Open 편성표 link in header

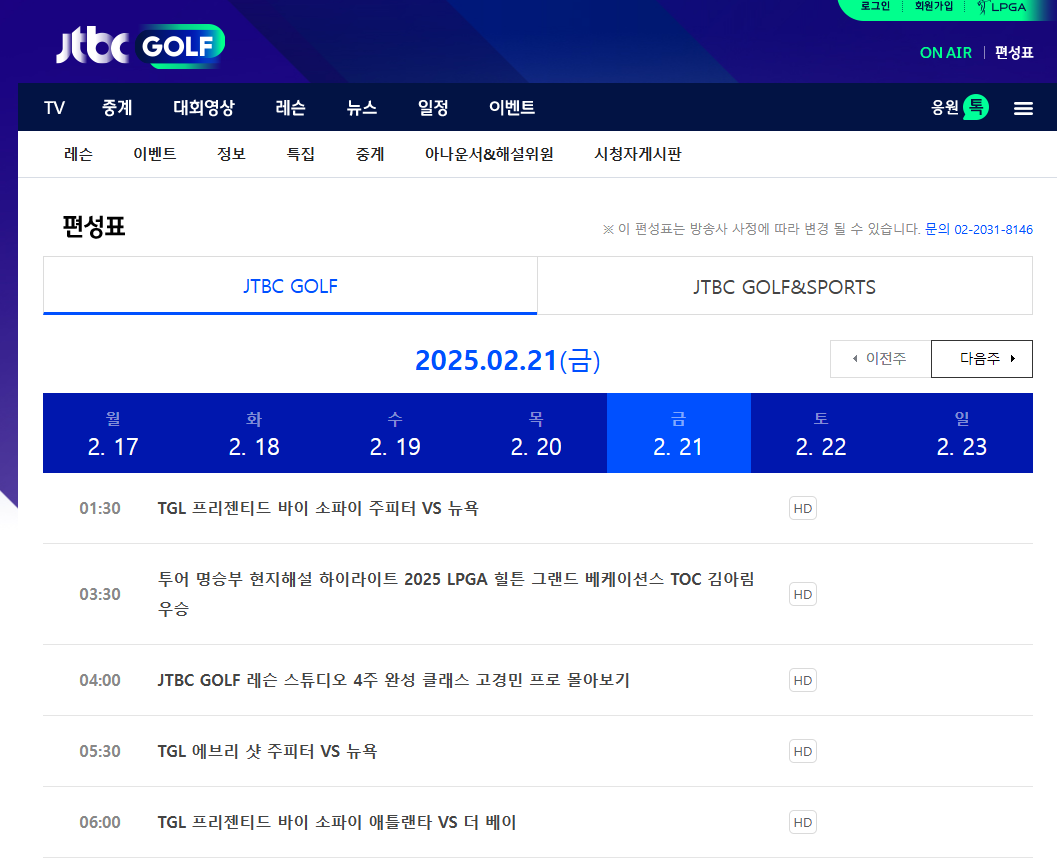[x=1014, y=53]
